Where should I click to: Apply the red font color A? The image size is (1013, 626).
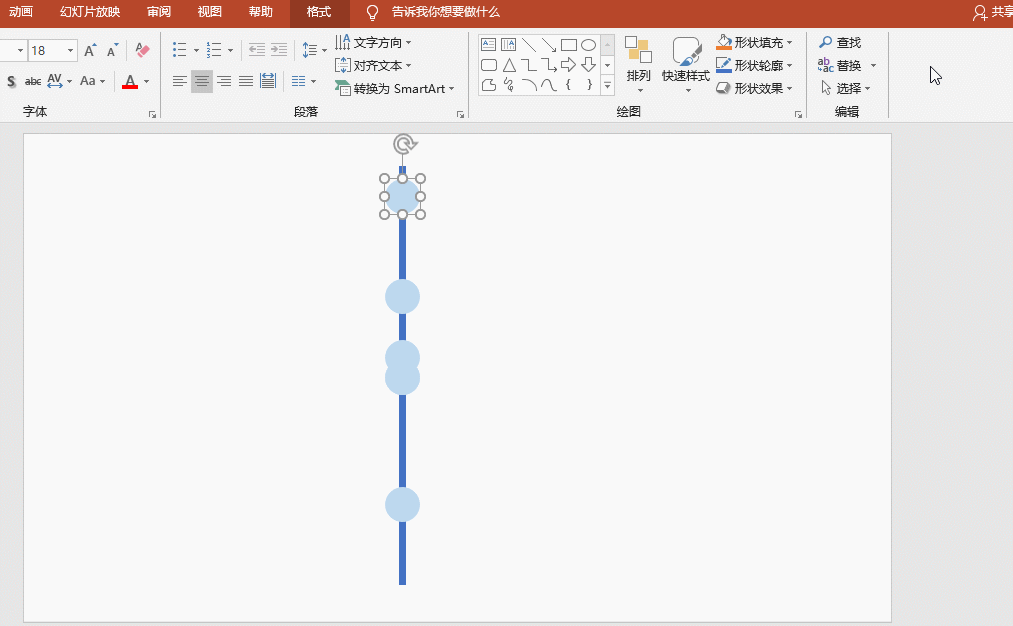tap(130, 81)
